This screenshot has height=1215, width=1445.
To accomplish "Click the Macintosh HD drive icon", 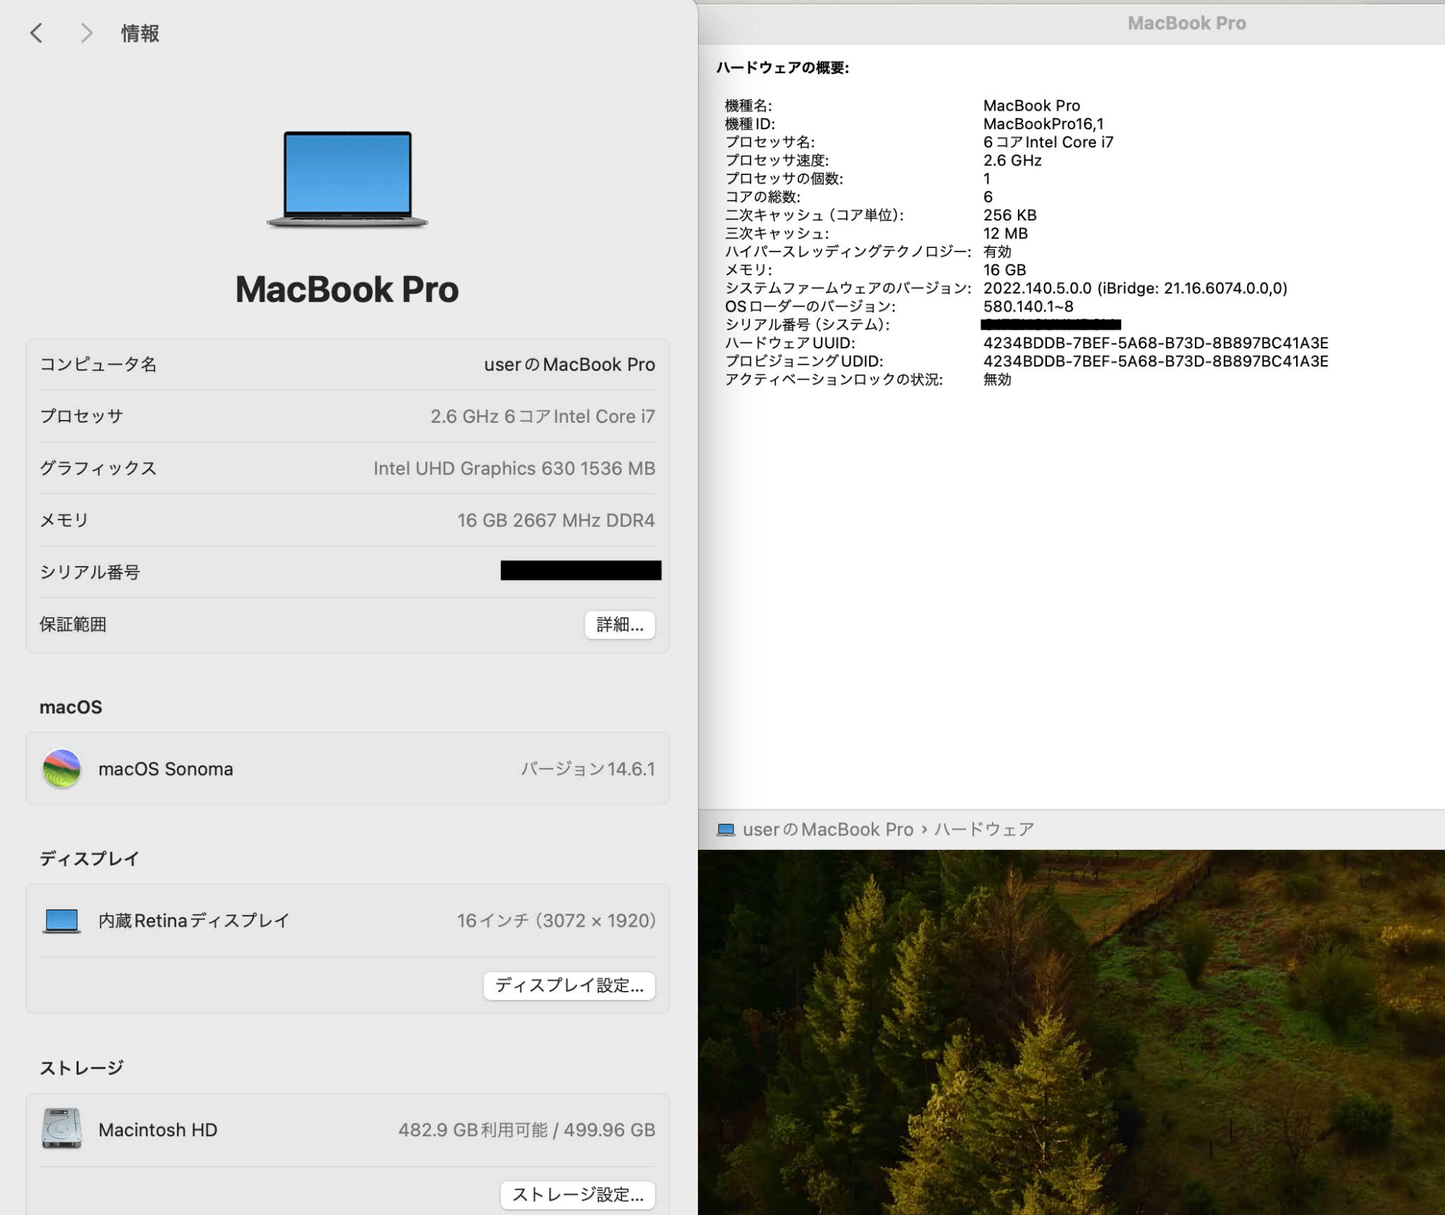I will (62, 1129).
